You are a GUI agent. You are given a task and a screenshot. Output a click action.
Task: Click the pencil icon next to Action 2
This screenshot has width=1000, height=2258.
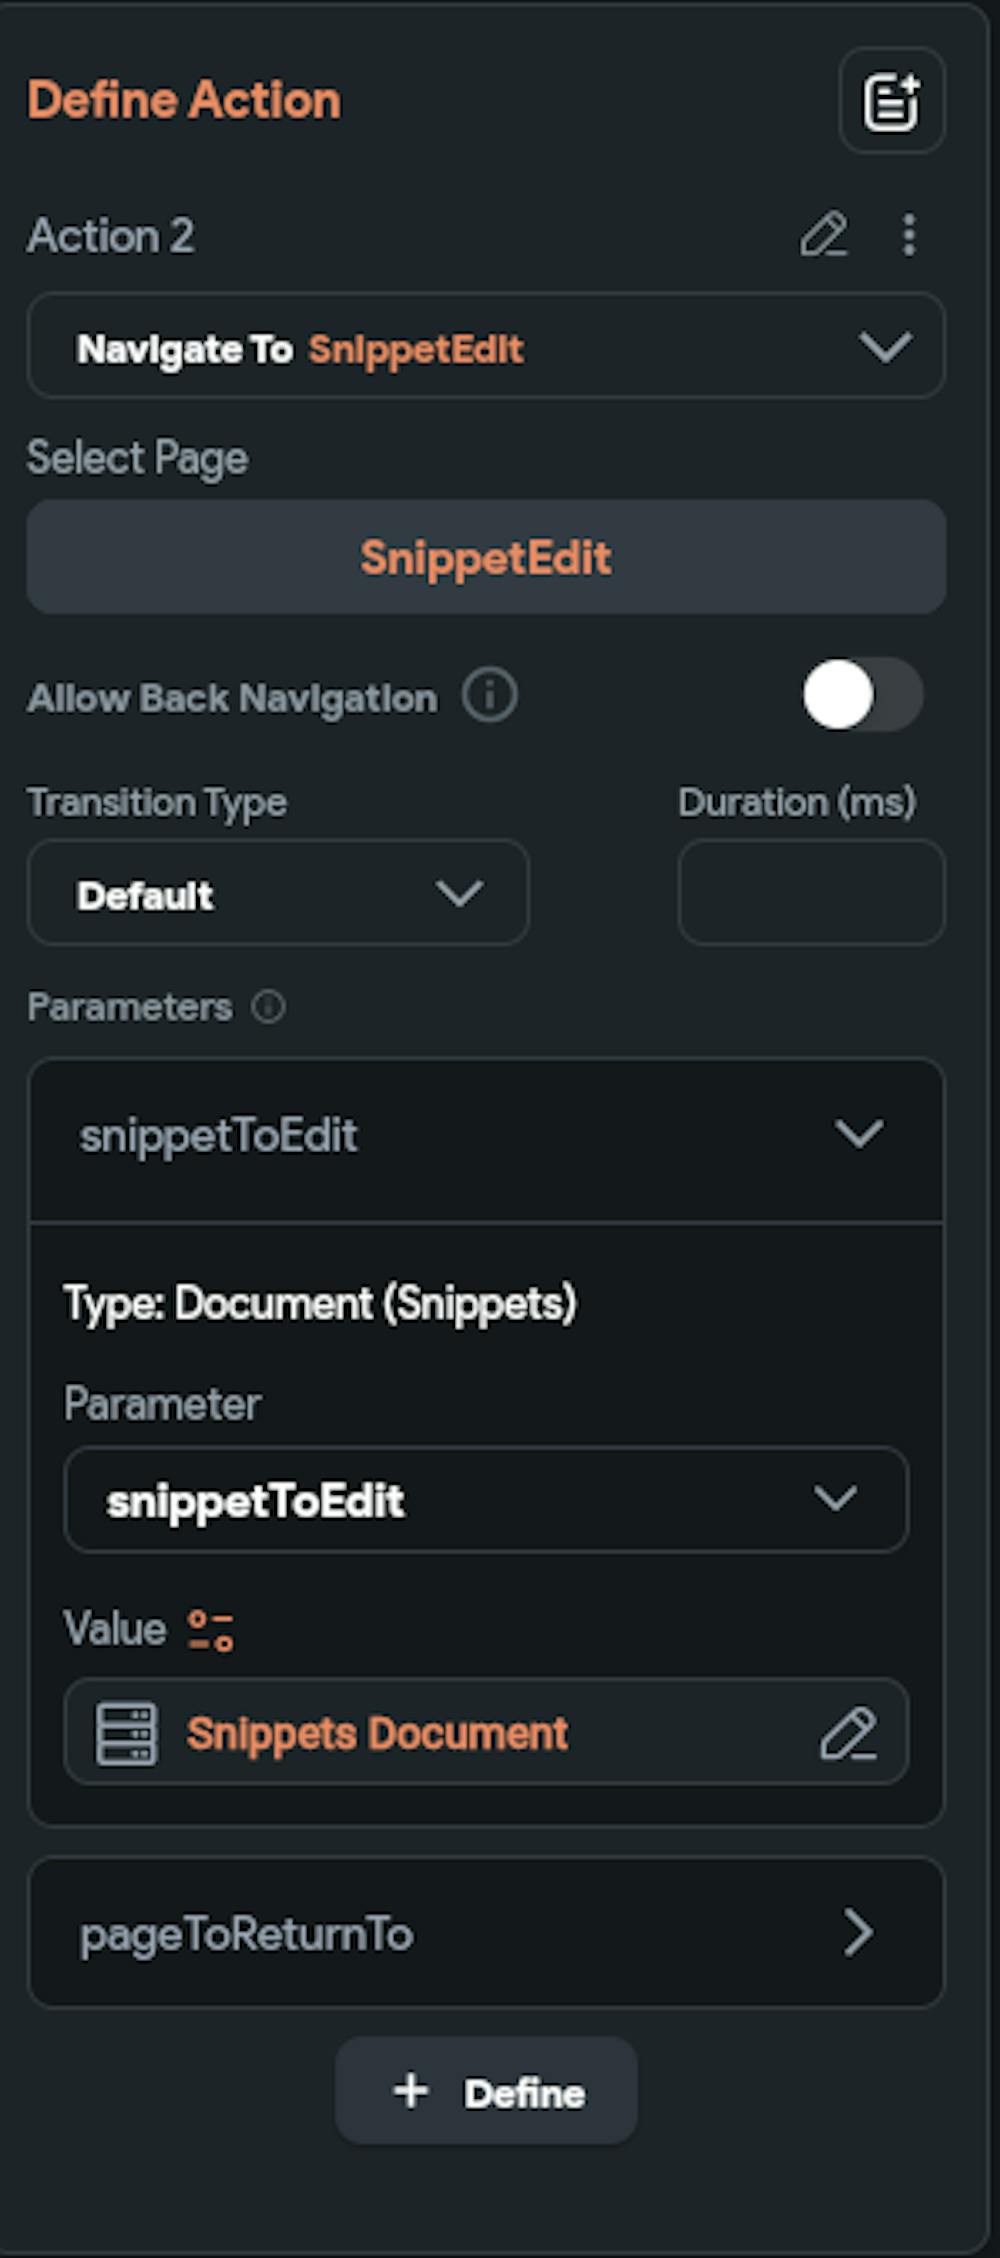824,236
